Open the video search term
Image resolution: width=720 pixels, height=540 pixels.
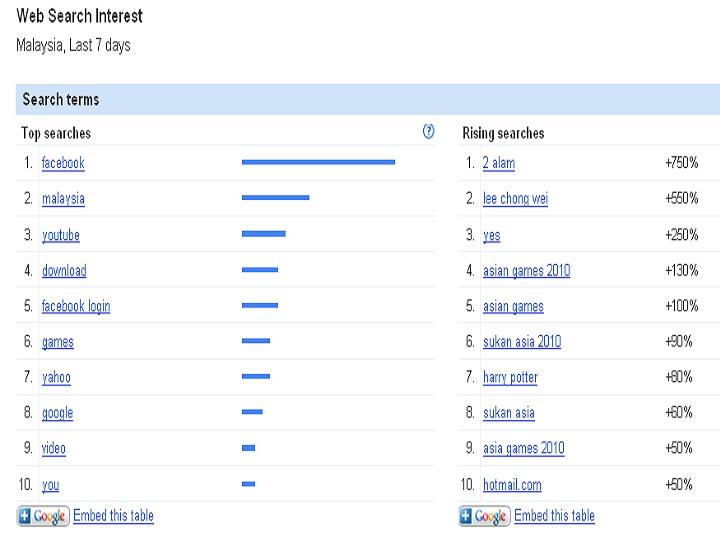point(54,448)
